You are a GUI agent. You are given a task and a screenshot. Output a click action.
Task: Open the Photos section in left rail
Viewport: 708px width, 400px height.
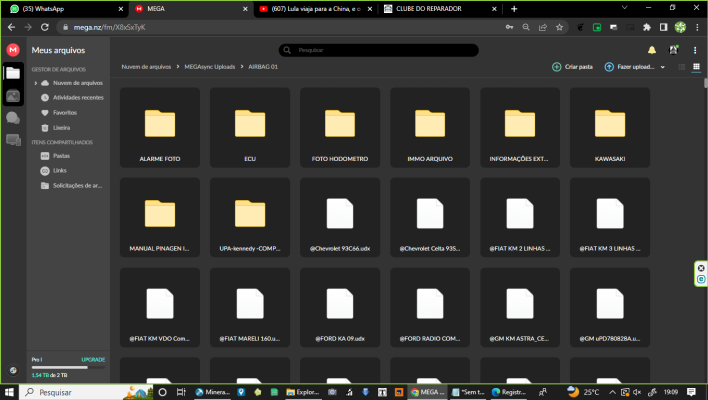click(13, 95)
